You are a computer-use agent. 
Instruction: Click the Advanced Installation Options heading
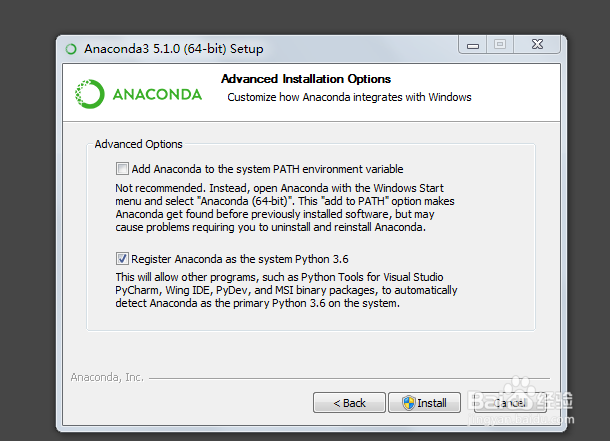(x=306, y=79)
